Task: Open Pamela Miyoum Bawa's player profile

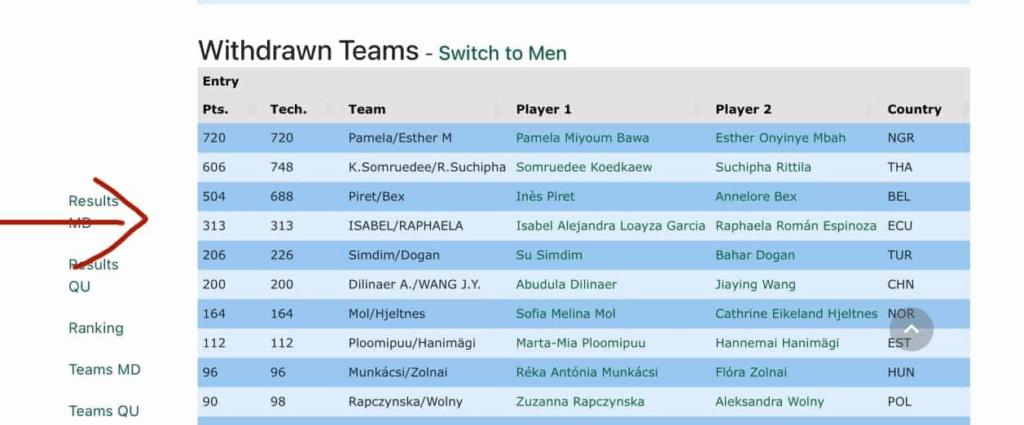Action: click(582, 138)
